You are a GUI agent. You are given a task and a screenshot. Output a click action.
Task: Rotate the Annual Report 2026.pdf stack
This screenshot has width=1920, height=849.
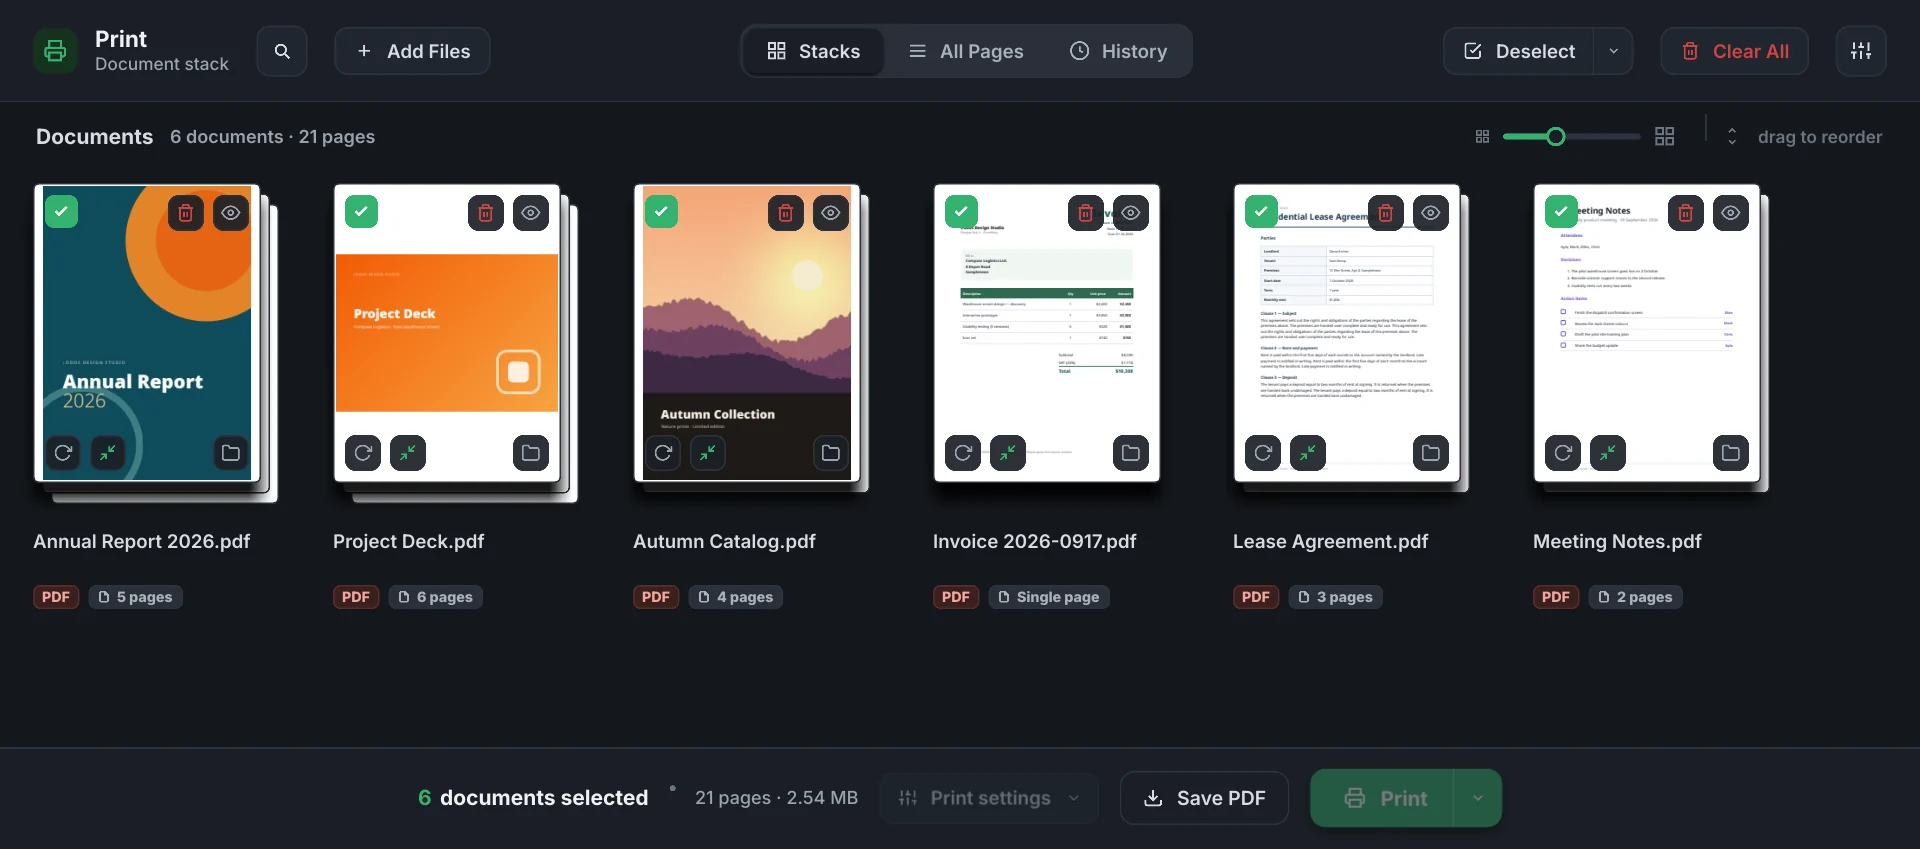coord(63,453)
